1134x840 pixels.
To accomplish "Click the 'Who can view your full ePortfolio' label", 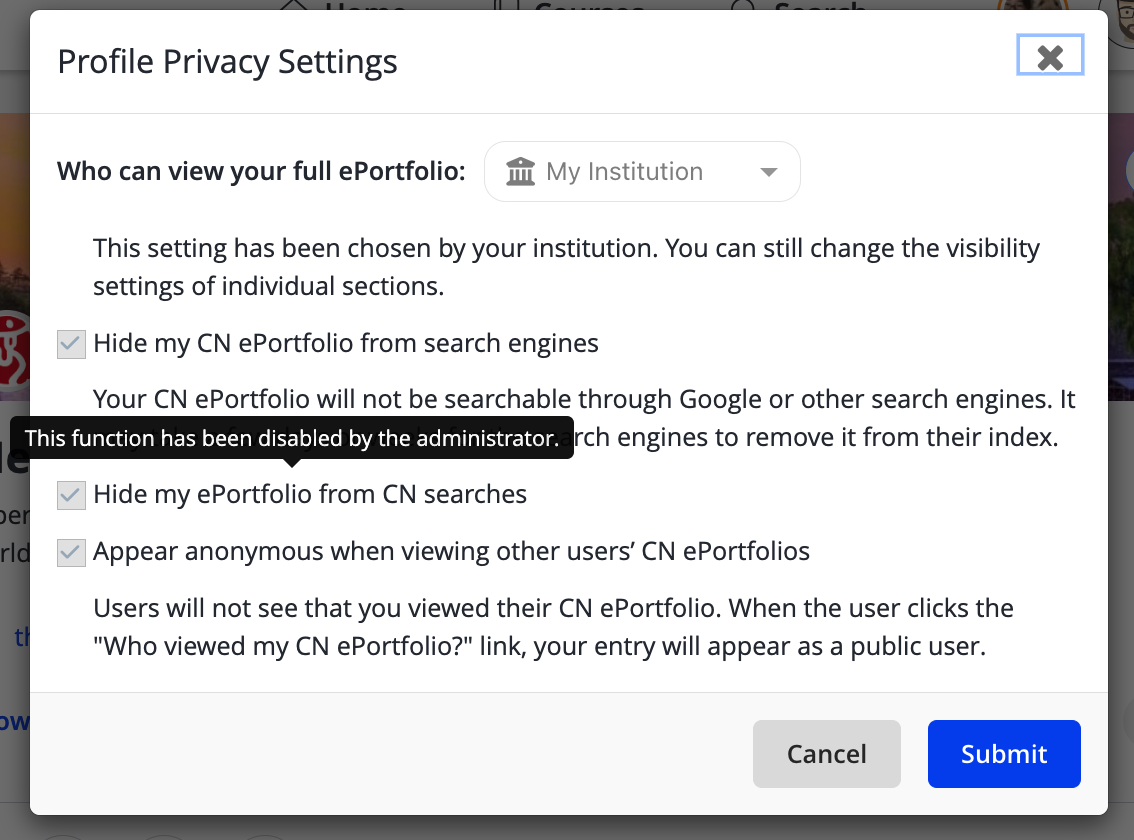I will tap(261, 171).
